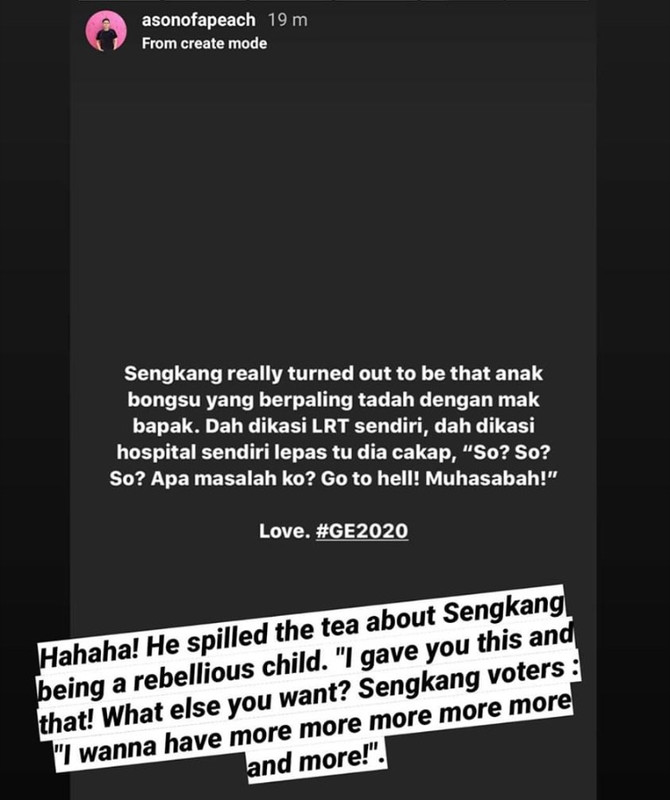
Task: Click the 19 m timestamp
Action: [x=288, y=20]
